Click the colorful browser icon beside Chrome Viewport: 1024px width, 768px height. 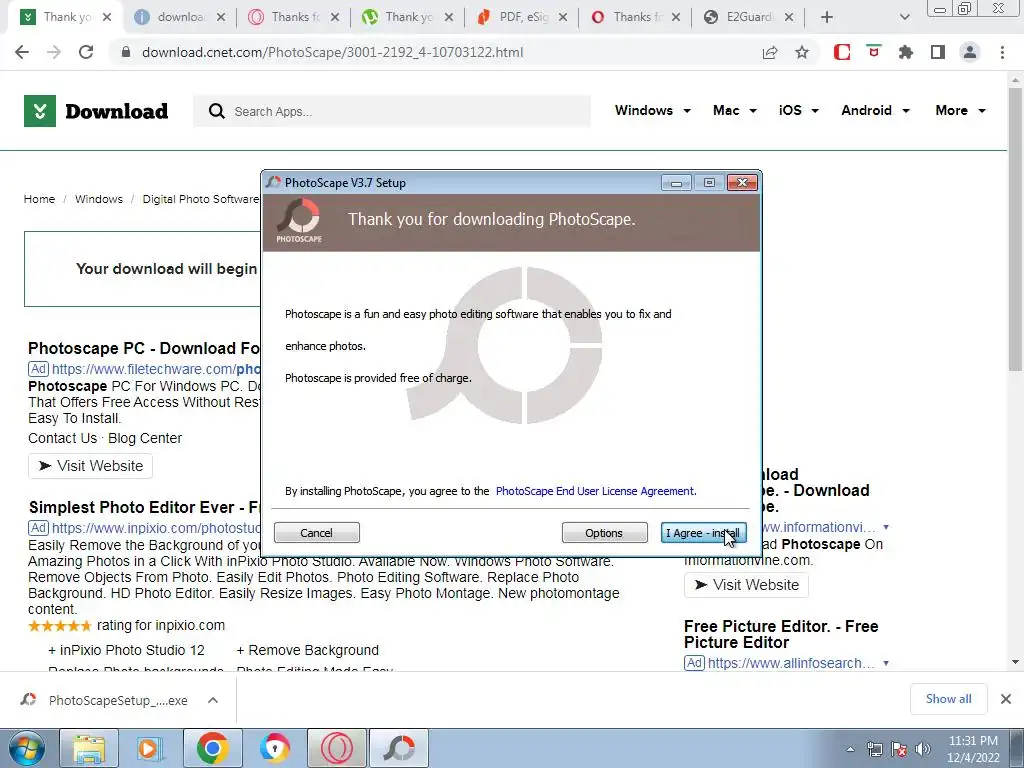pos(275,748)
